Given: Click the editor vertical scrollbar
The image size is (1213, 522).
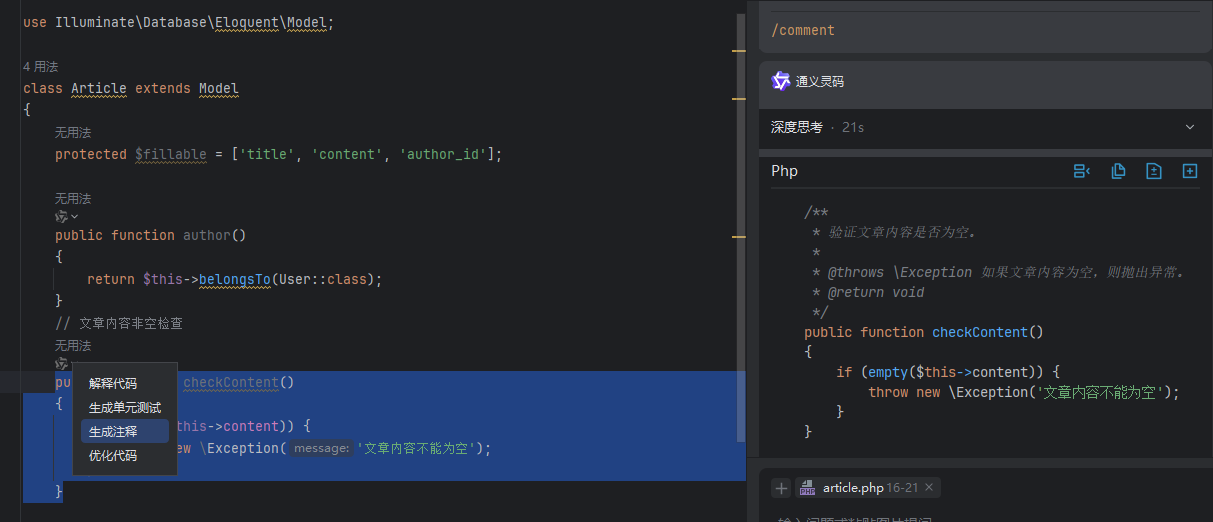Looking at the screenshot, I should pyautogui.click(x=741, y=226).
